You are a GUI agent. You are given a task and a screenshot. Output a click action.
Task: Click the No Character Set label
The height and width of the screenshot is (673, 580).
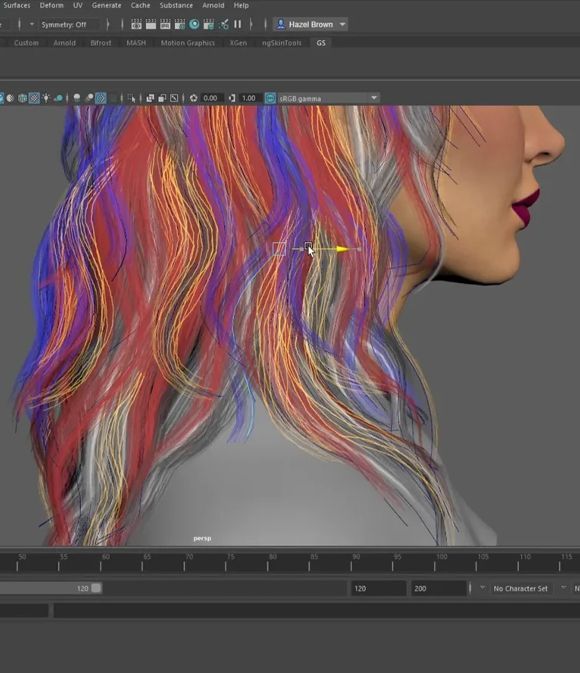click(x=520, y=588)
